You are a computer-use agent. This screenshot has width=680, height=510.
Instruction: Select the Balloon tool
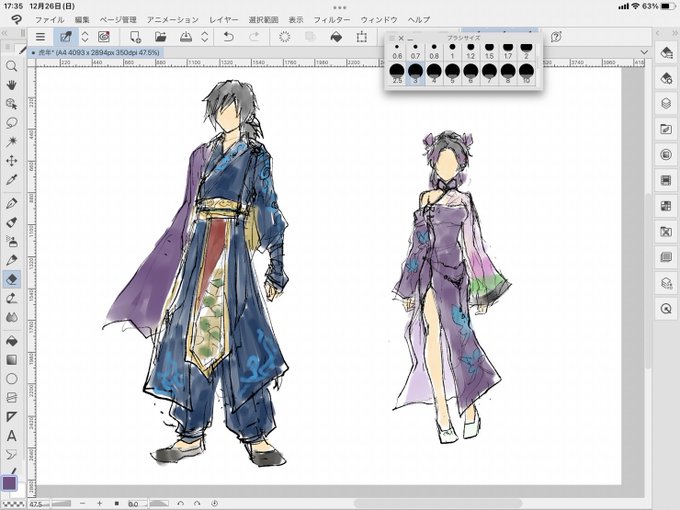(12, 454)
